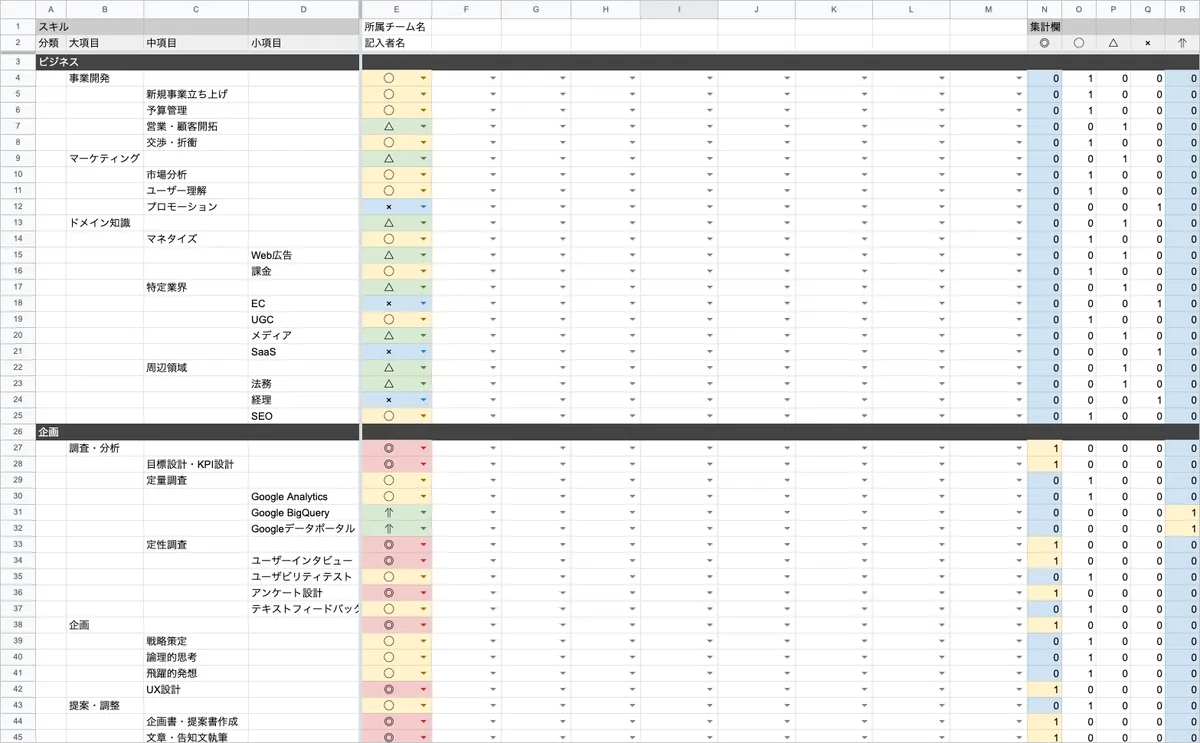
Task: Click the マーケティング cell
Action: pos(105,158)
